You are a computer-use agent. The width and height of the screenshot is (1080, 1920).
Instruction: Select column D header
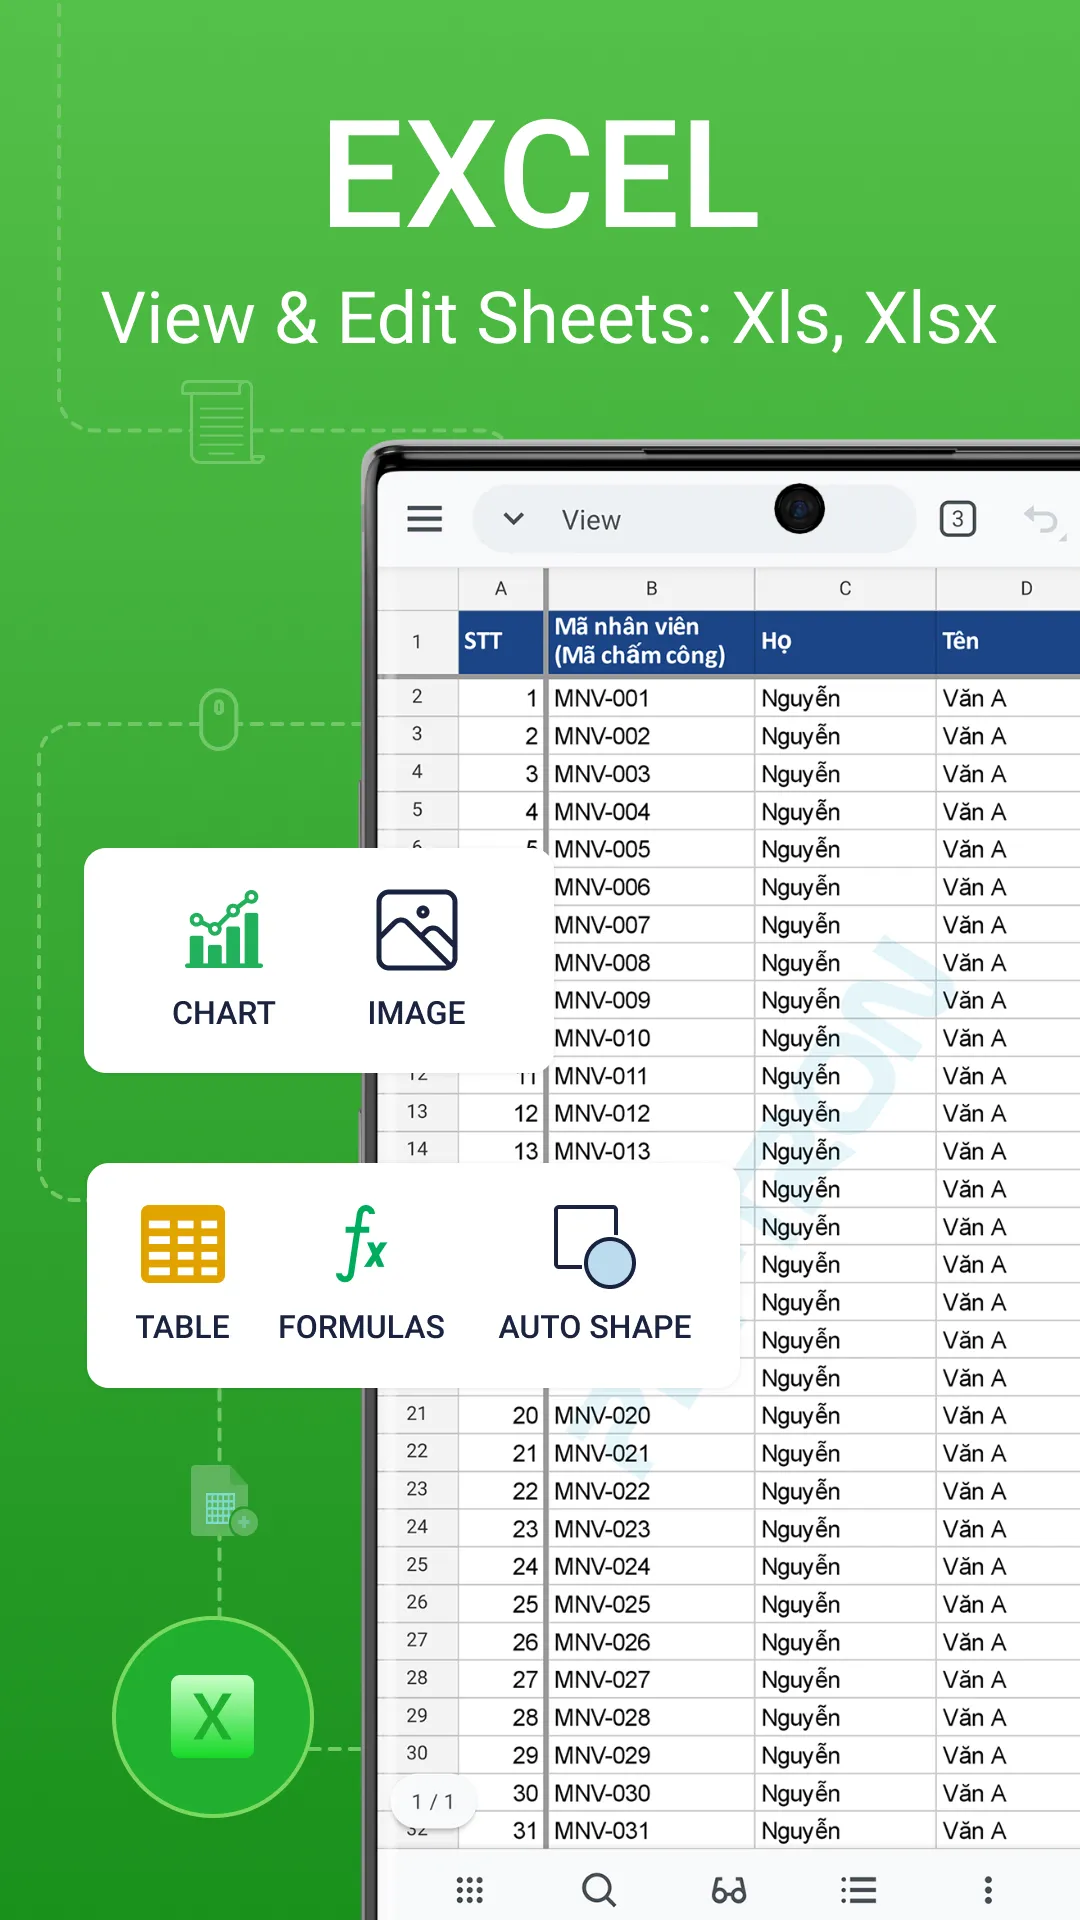tap(1008, 589)
